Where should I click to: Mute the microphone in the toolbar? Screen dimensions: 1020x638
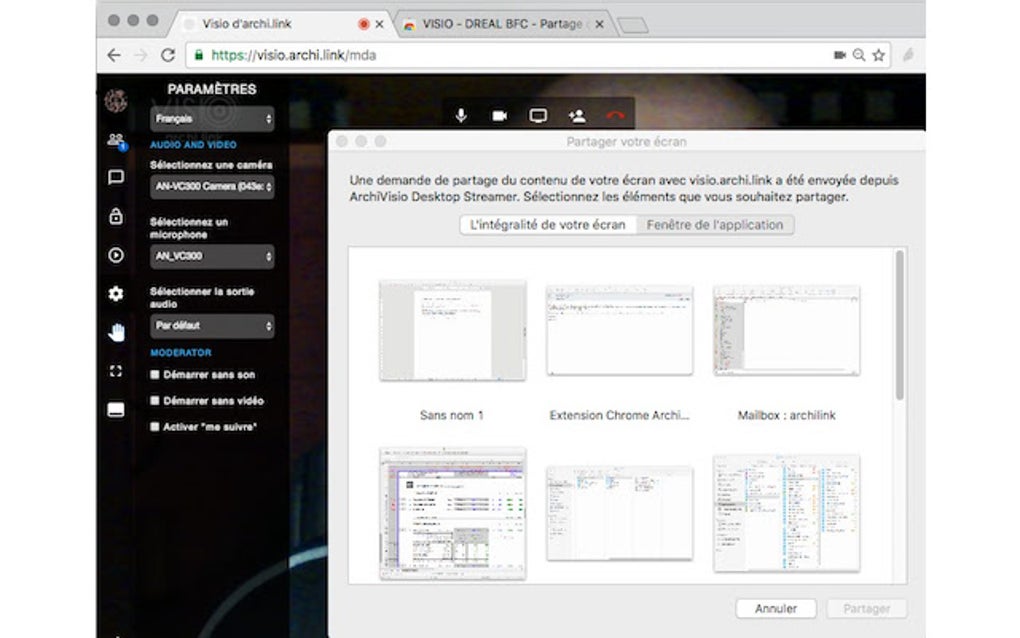[x=460, y=114]
